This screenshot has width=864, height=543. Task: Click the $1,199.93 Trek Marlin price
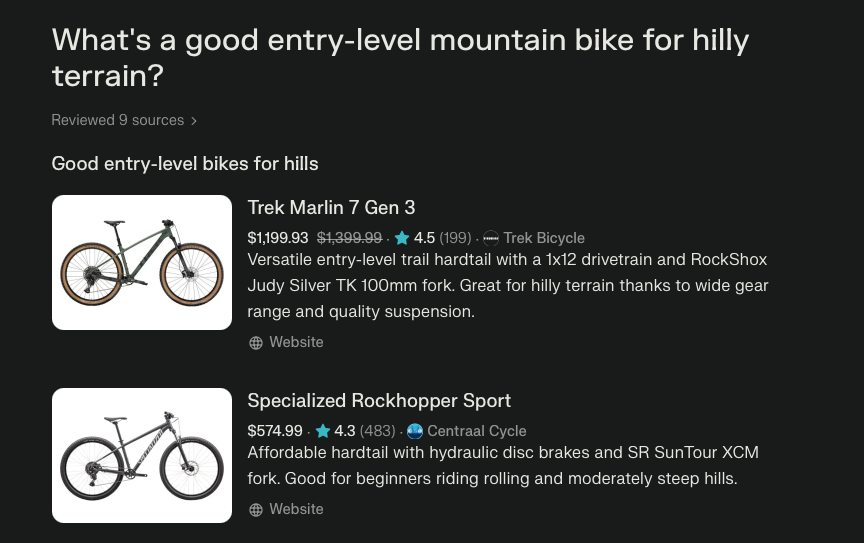coord(278,238)
